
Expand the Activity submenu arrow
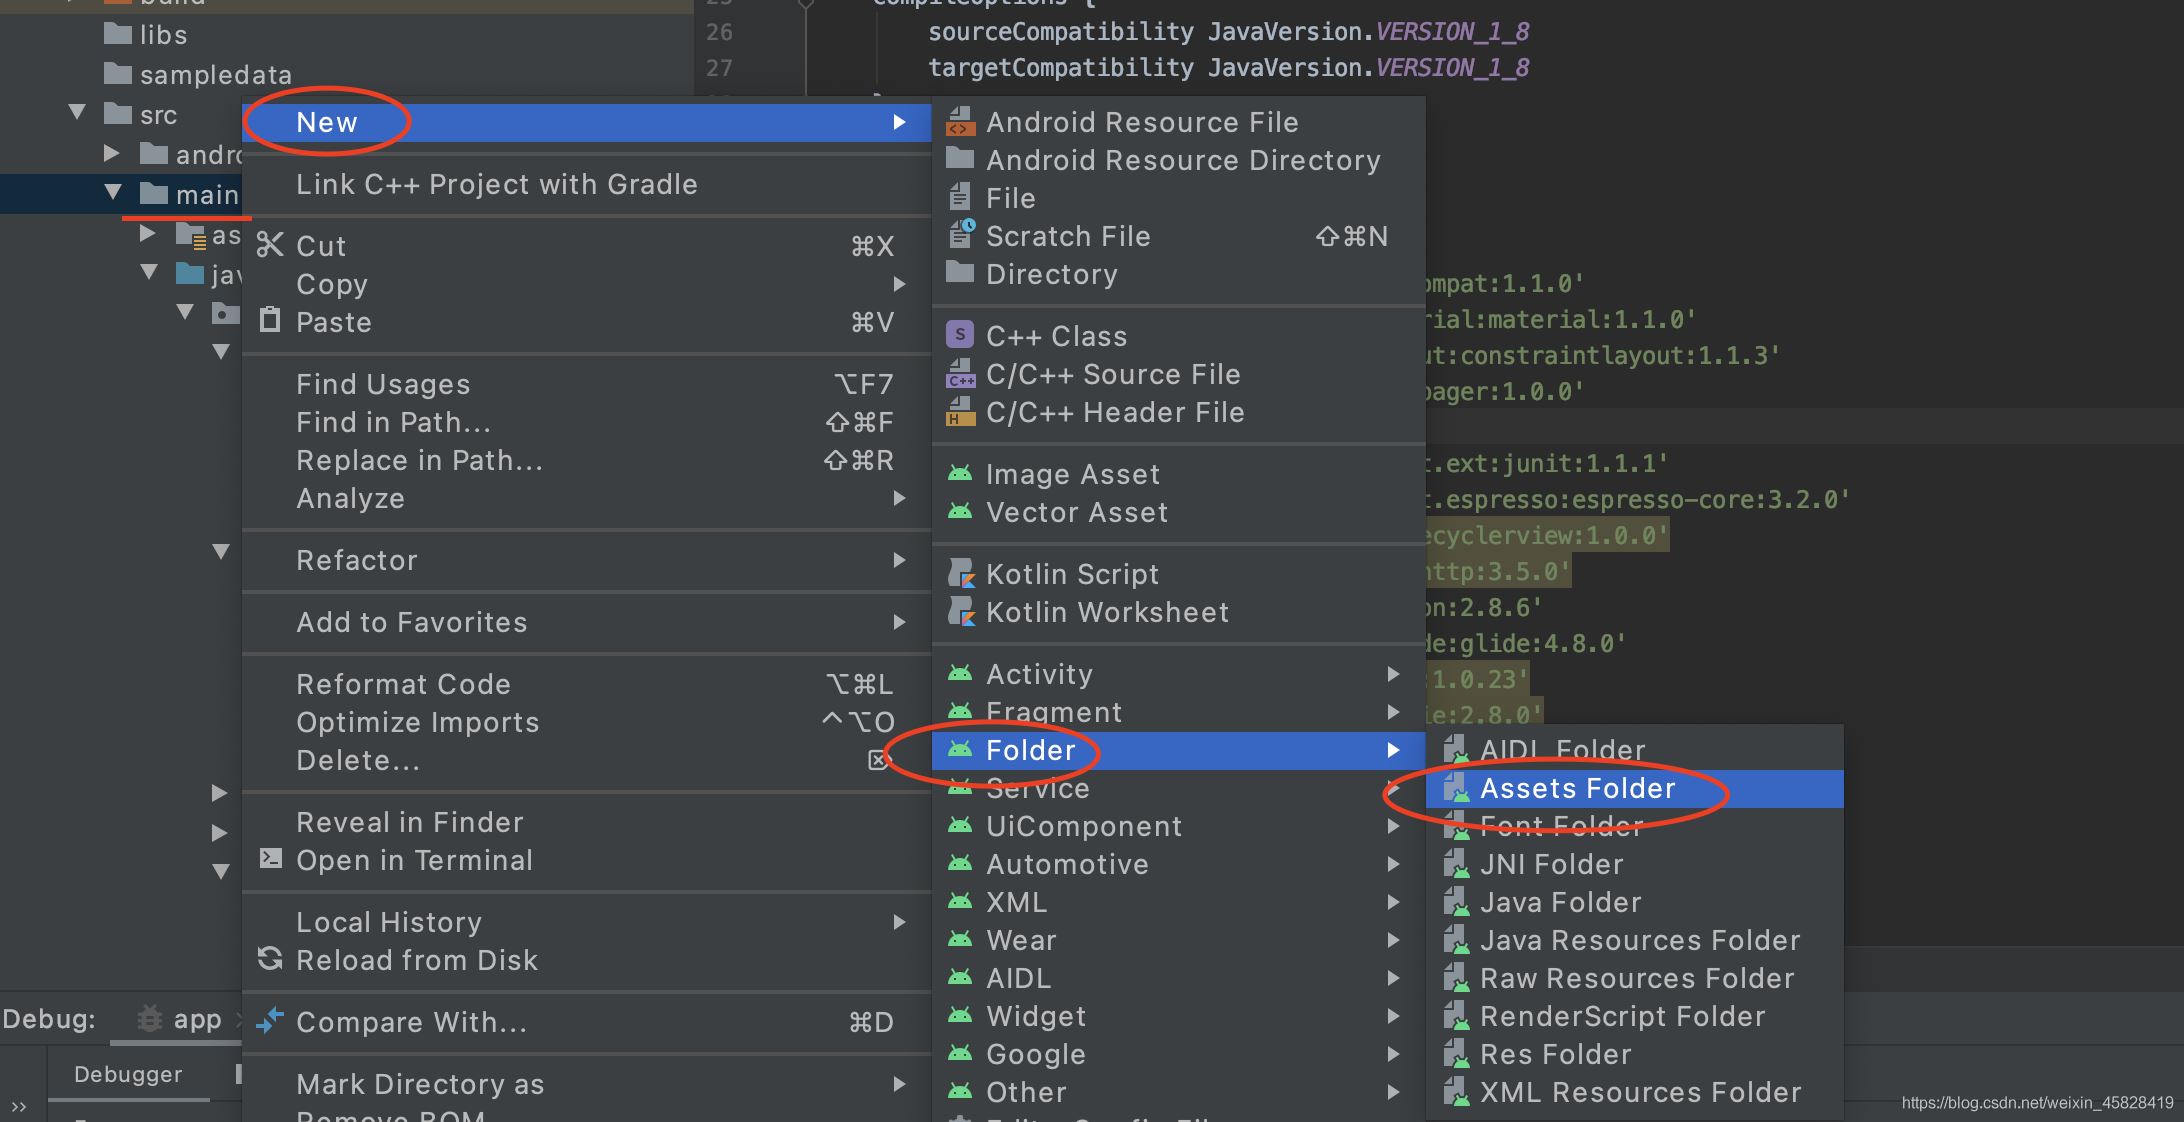pyautogui.click(x=1393, y=674)
